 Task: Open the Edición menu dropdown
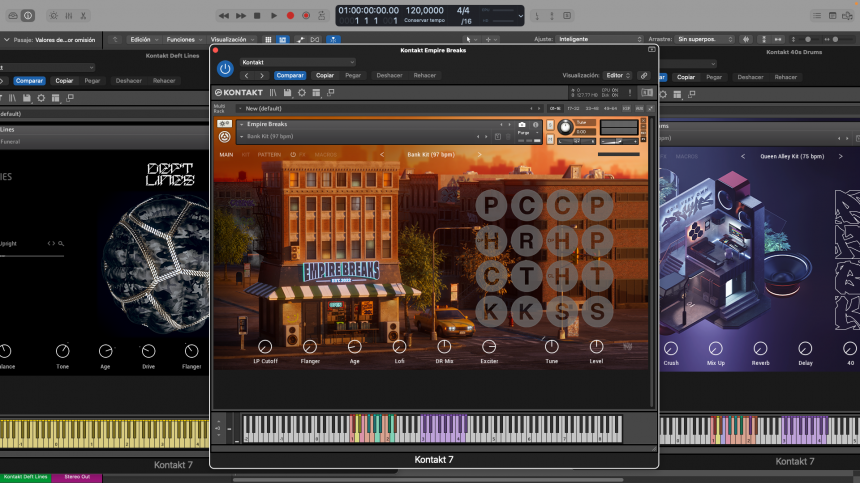[x=144, y=39]
